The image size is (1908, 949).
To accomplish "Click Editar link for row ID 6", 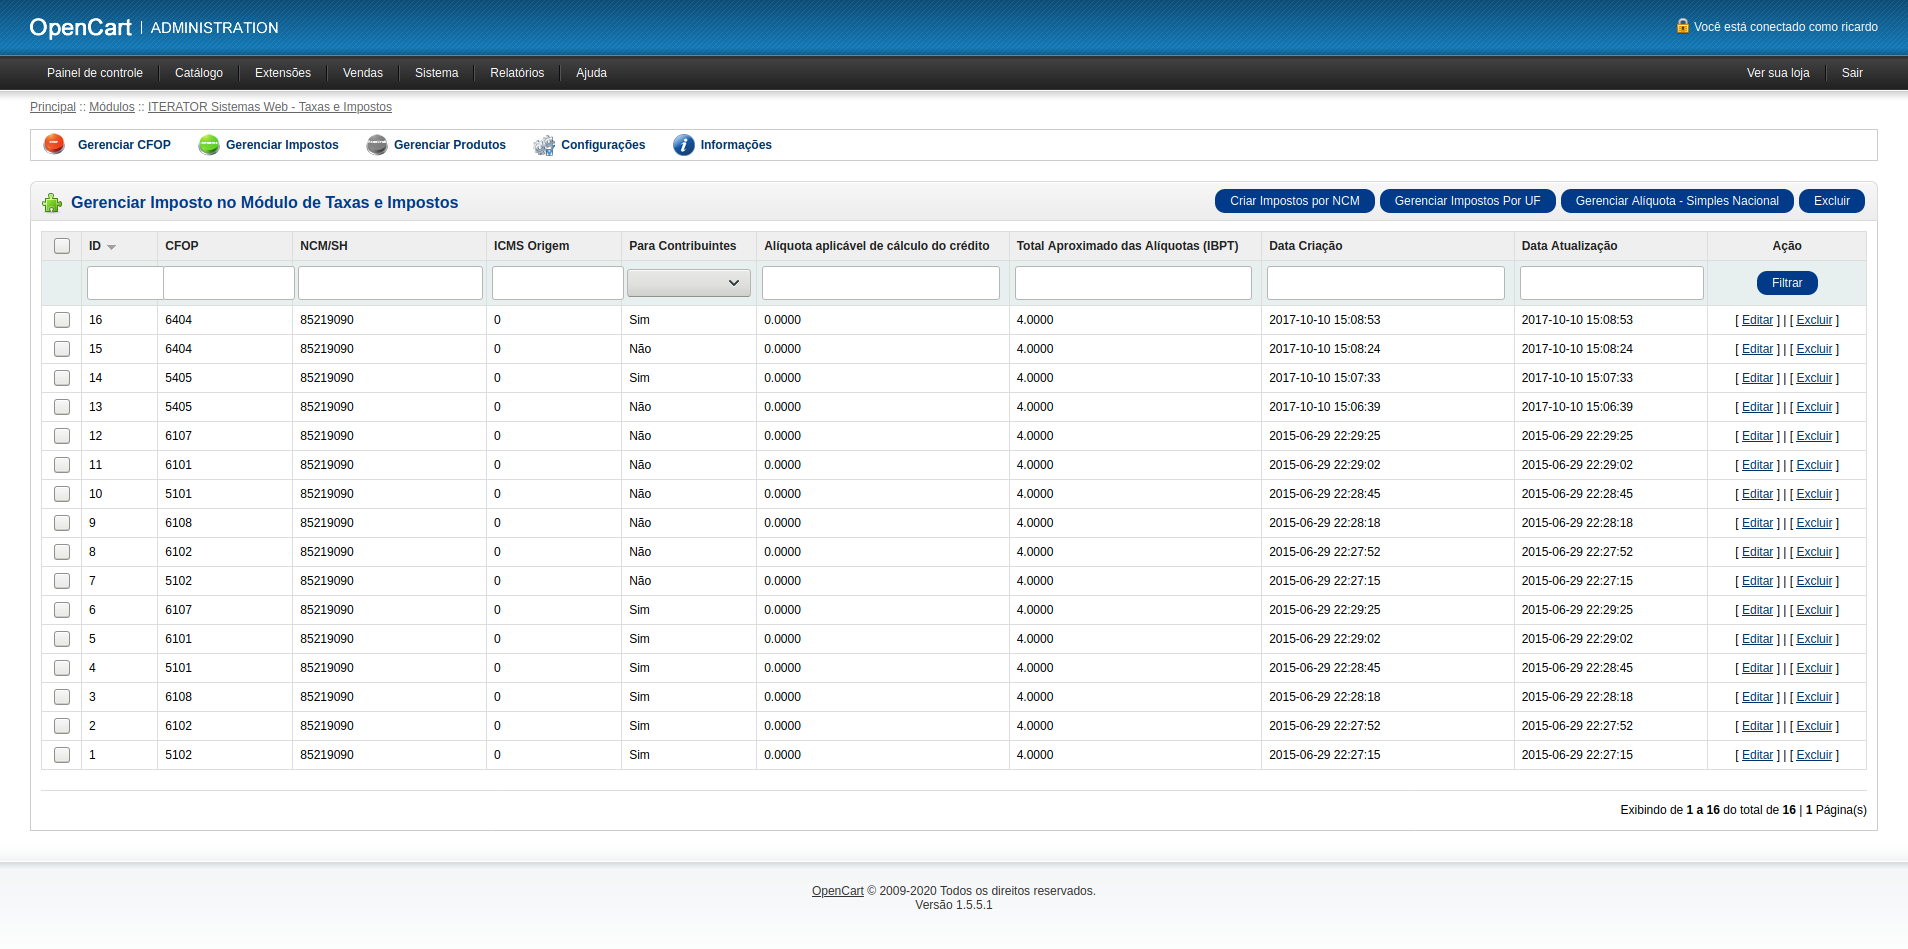I will point(1757,610).
